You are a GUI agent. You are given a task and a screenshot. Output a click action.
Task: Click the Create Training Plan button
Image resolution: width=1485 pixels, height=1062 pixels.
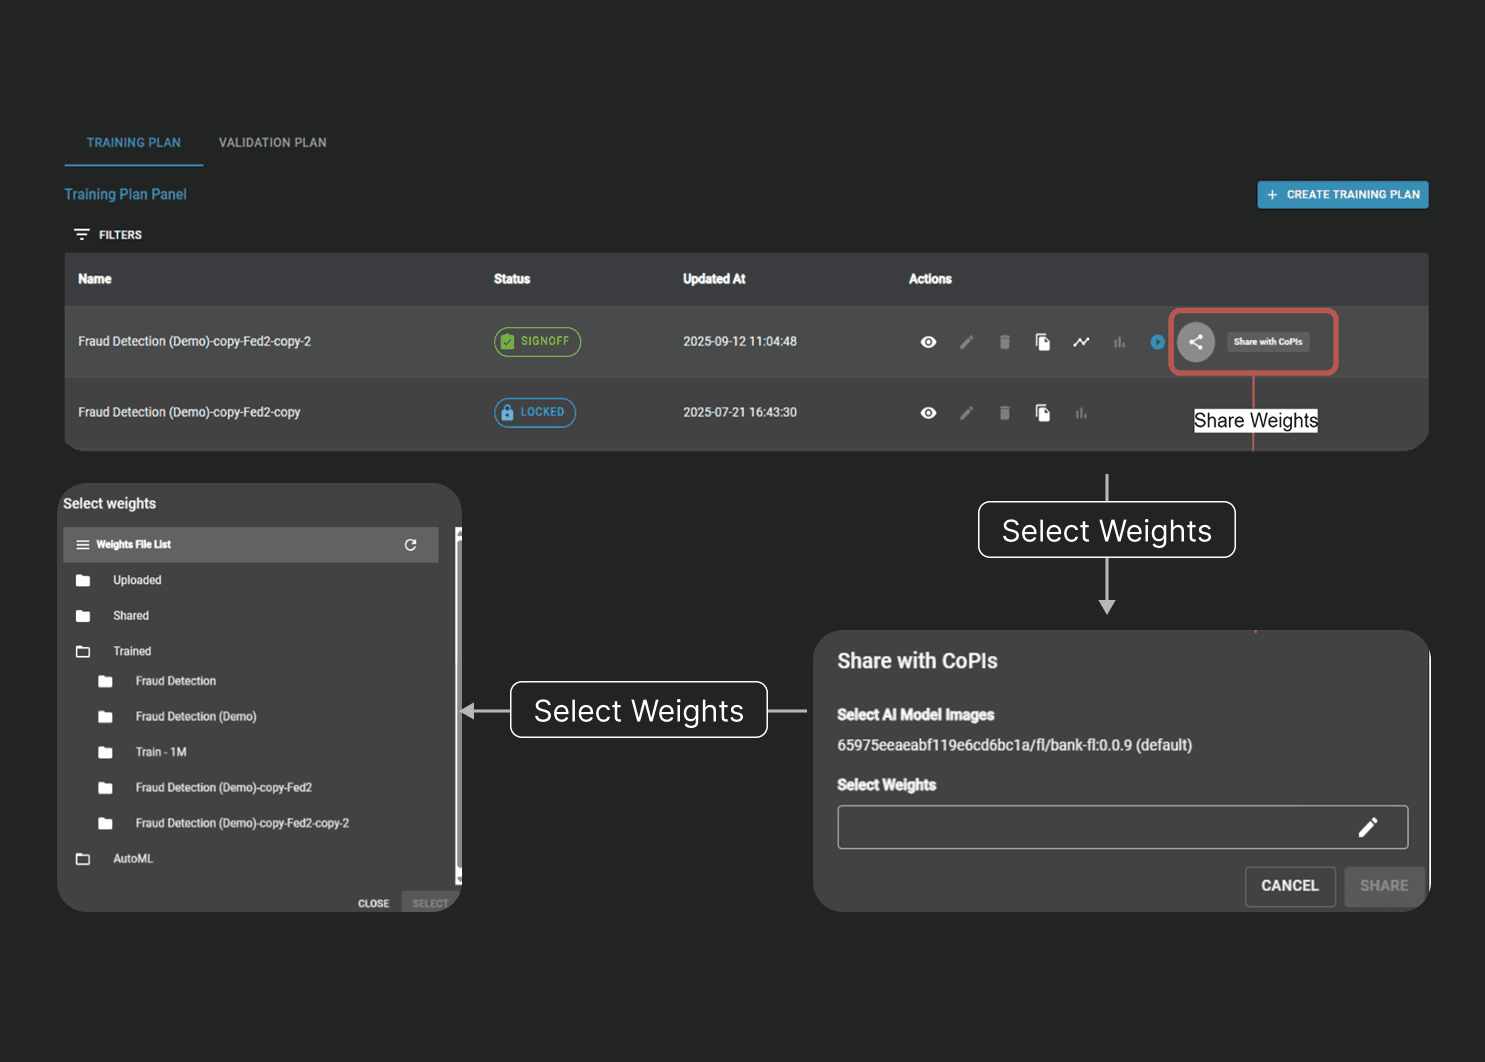[x=1342, y=195]
